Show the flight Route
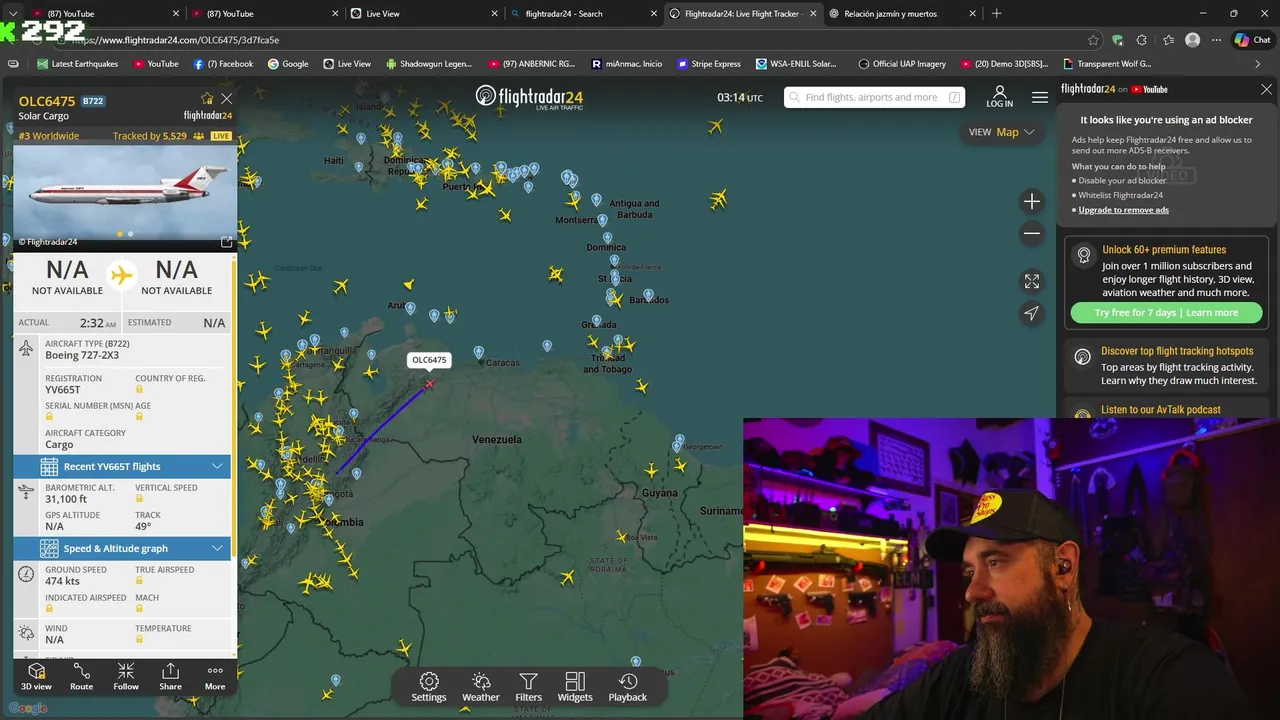 (x=81, y=676)
